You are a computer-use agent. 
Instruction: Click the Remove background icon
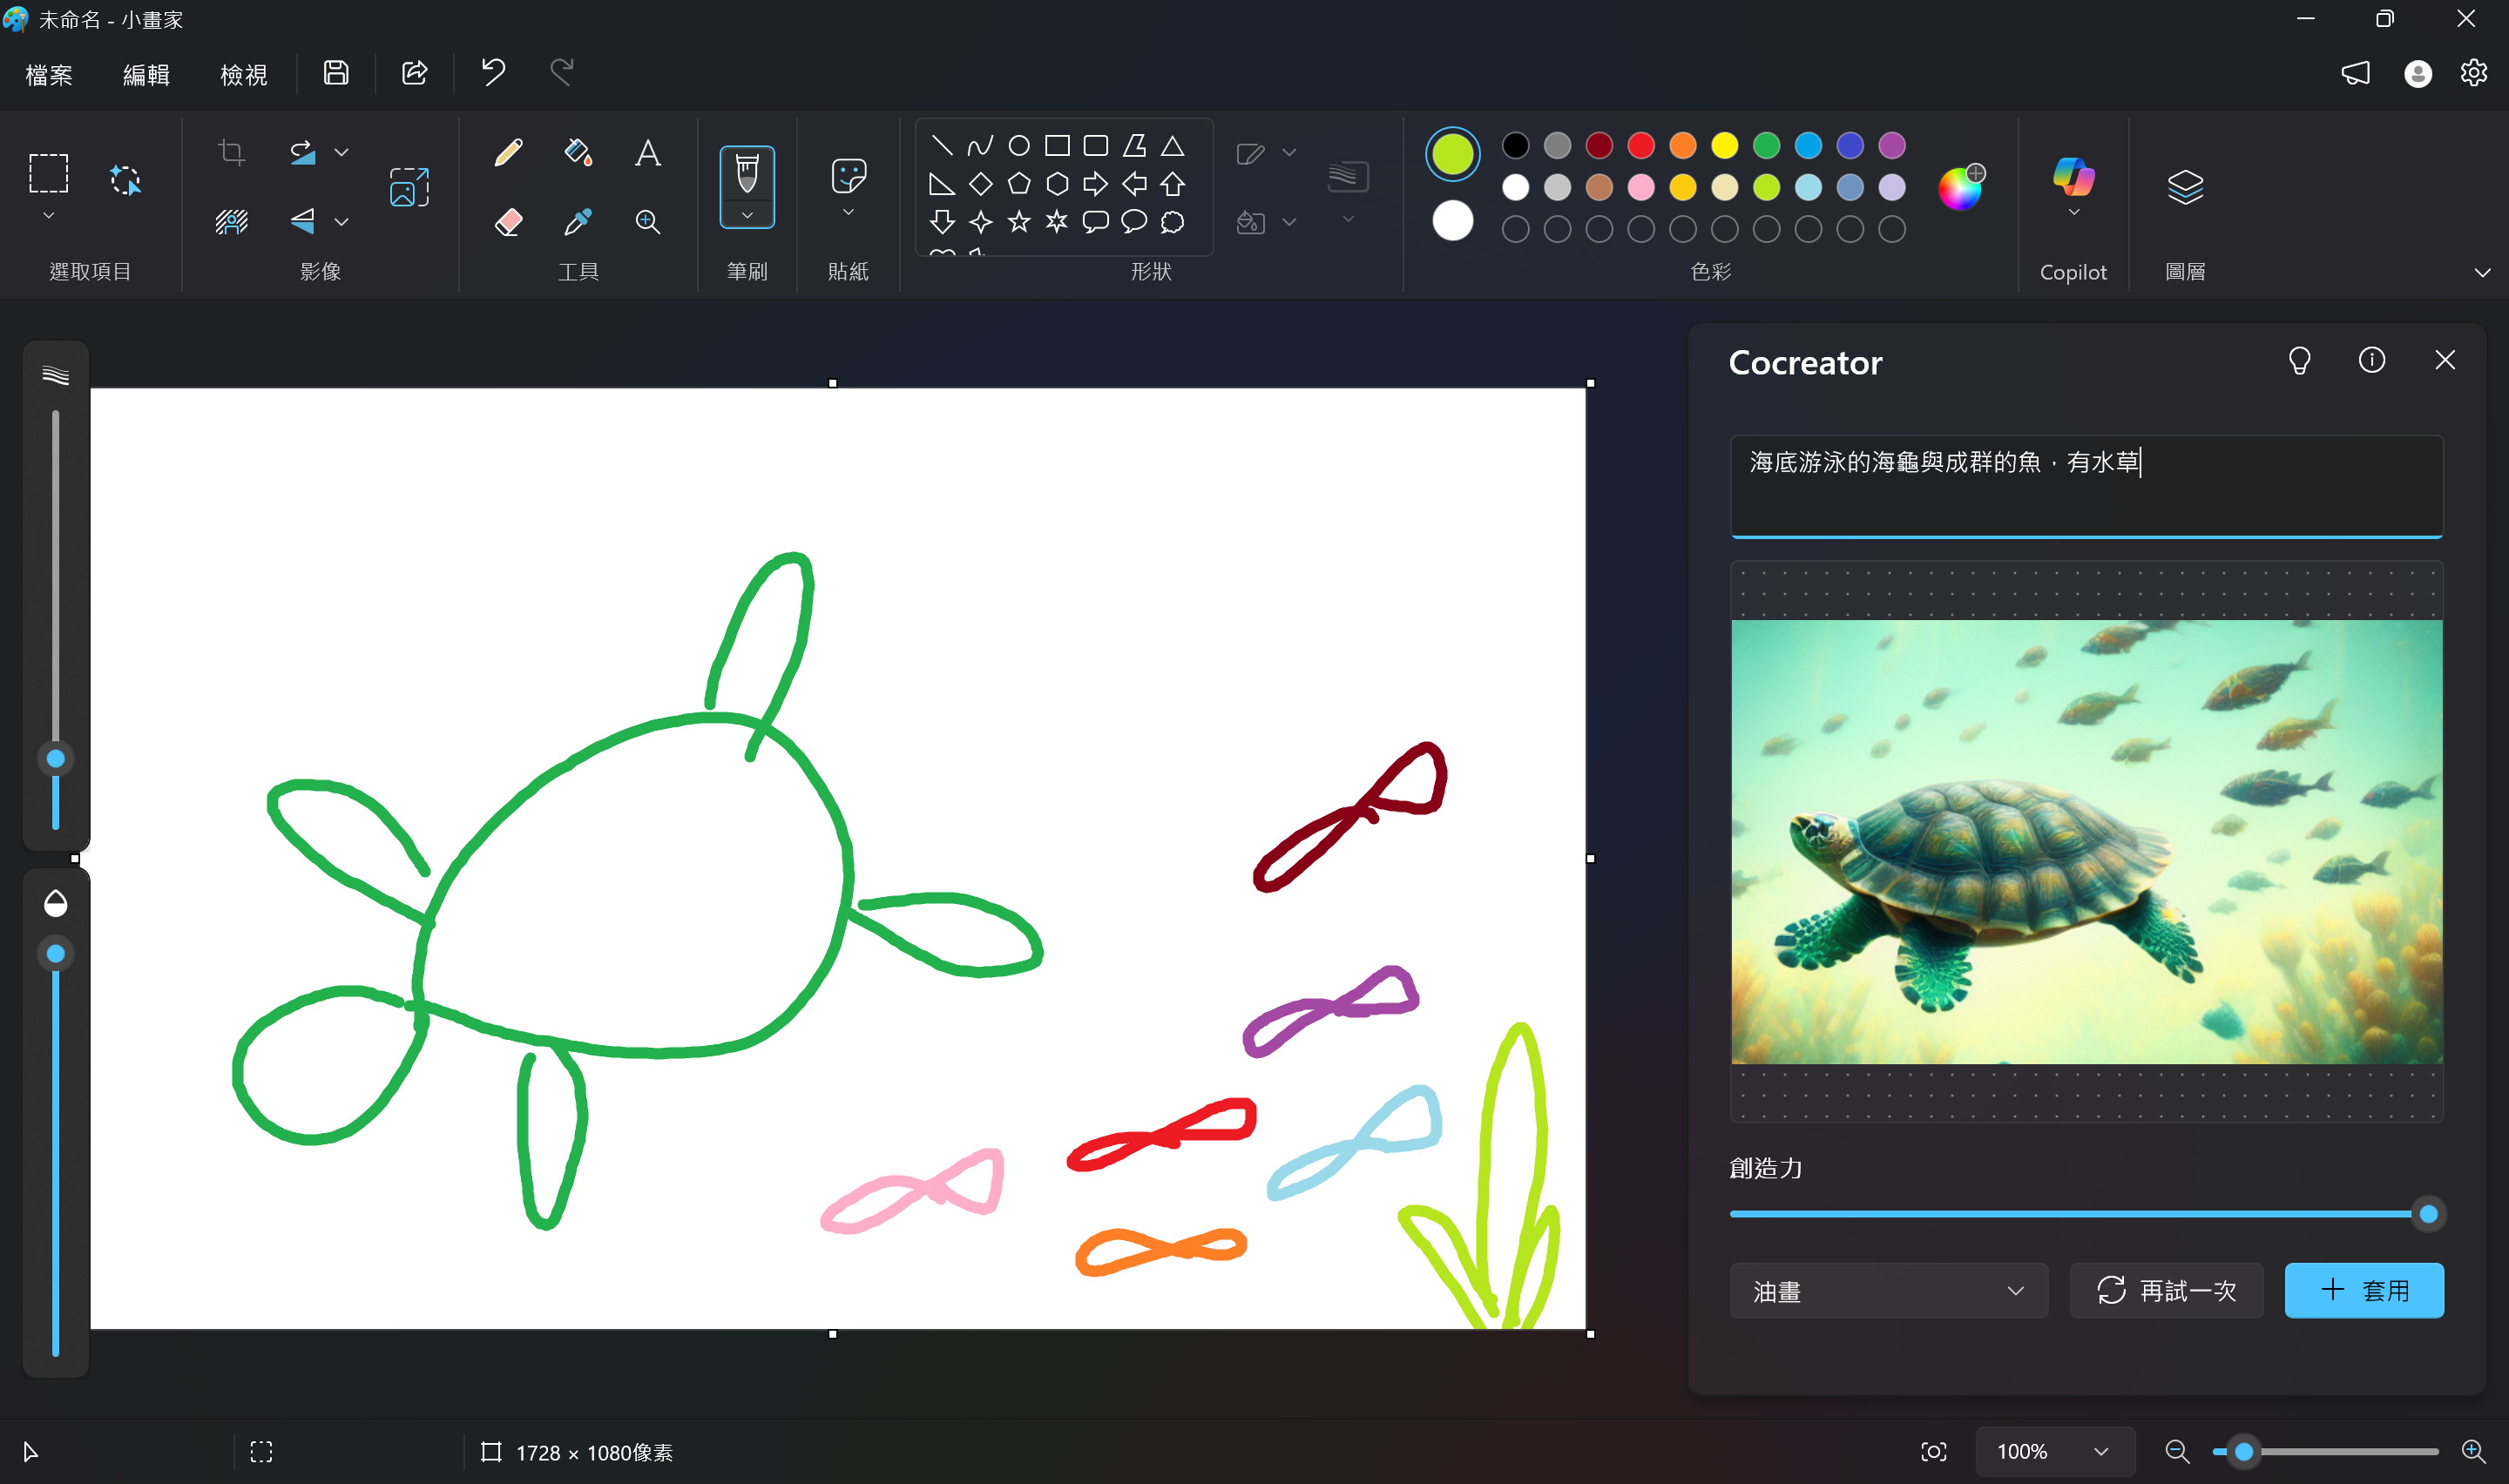click(232, 221)
